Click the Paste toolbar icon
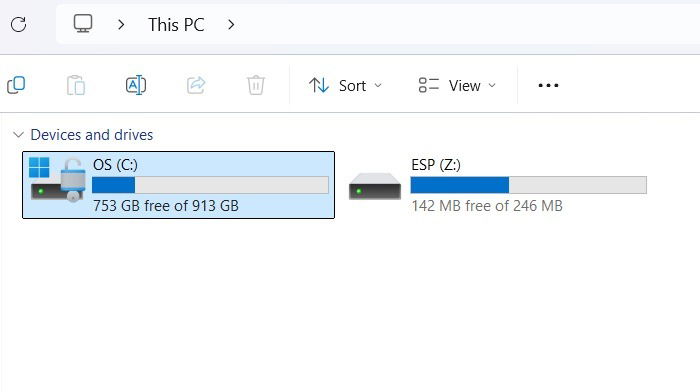This screenshot has width=700, height=392. (x=76, y=85)
